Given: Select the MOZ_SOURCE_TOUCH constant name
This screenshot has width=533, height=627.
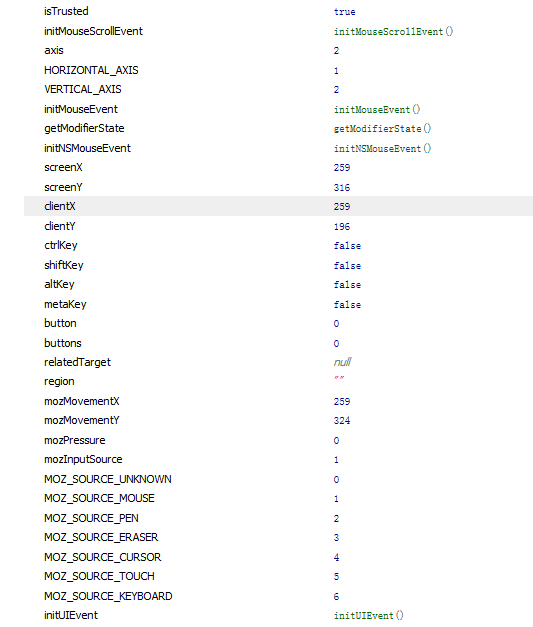Looking at the screenshot, I should (x=99, y=576).
